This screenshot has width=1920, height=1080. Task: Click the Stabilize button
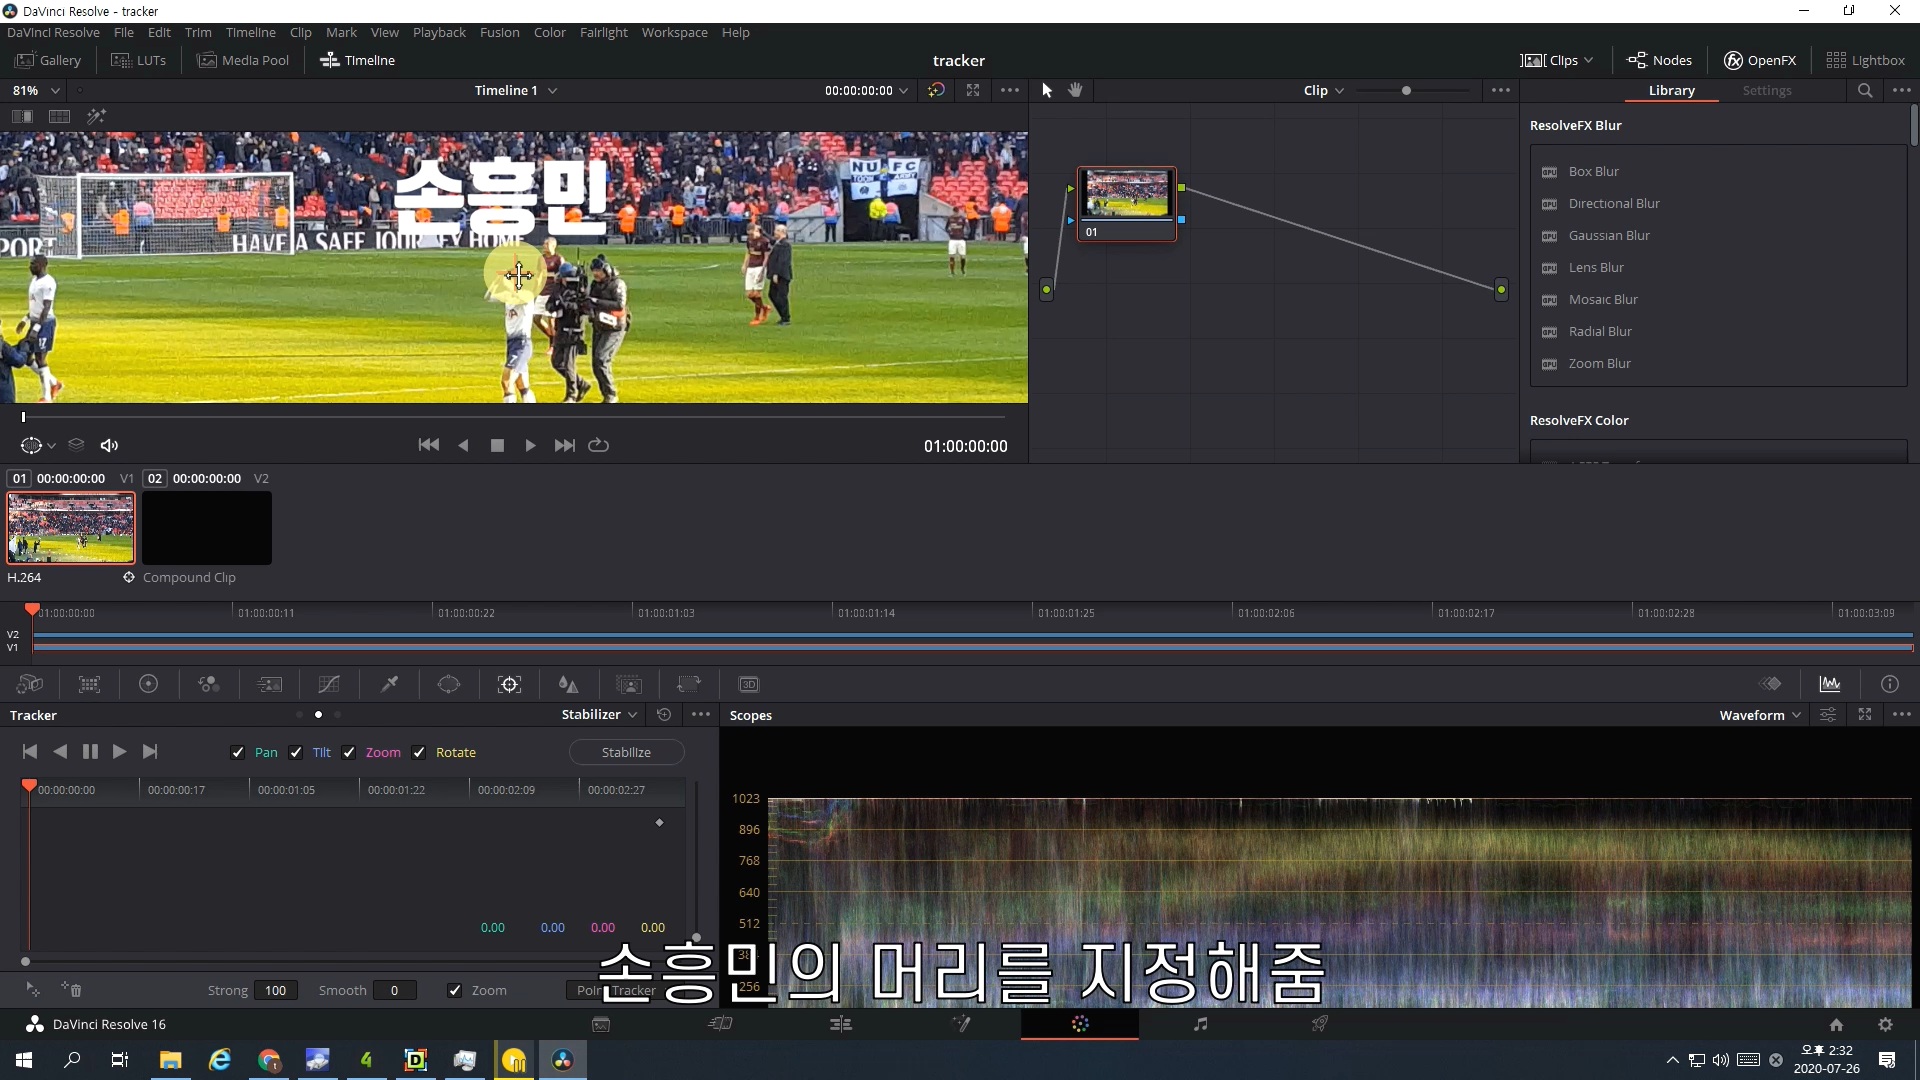pyautogui.click(x=626, y=752)
